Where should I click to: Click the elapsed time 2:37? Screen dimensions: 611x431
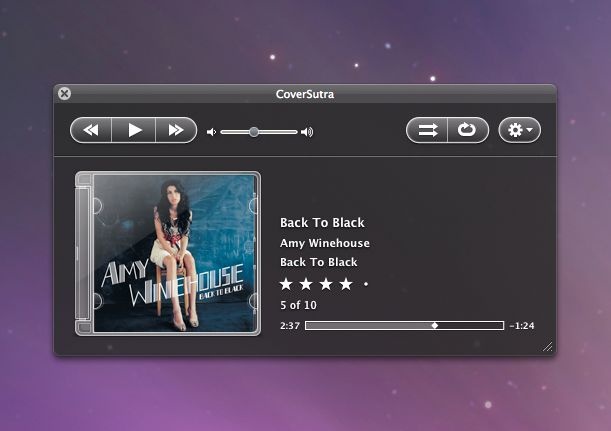coord(290,326)
